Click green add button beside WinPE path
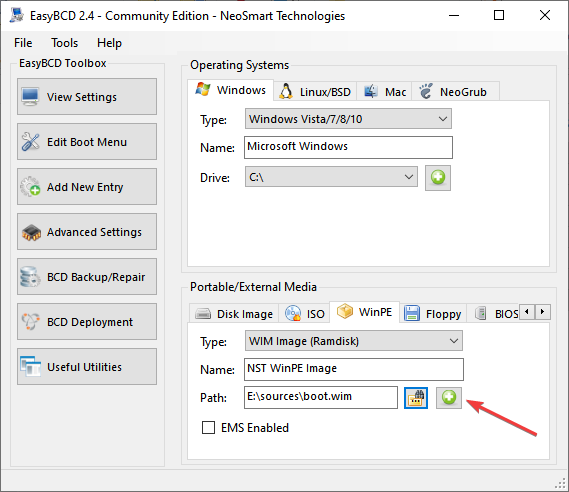This screenshot has height=492, width=569. pyautogui.click(x=449, y=398)
